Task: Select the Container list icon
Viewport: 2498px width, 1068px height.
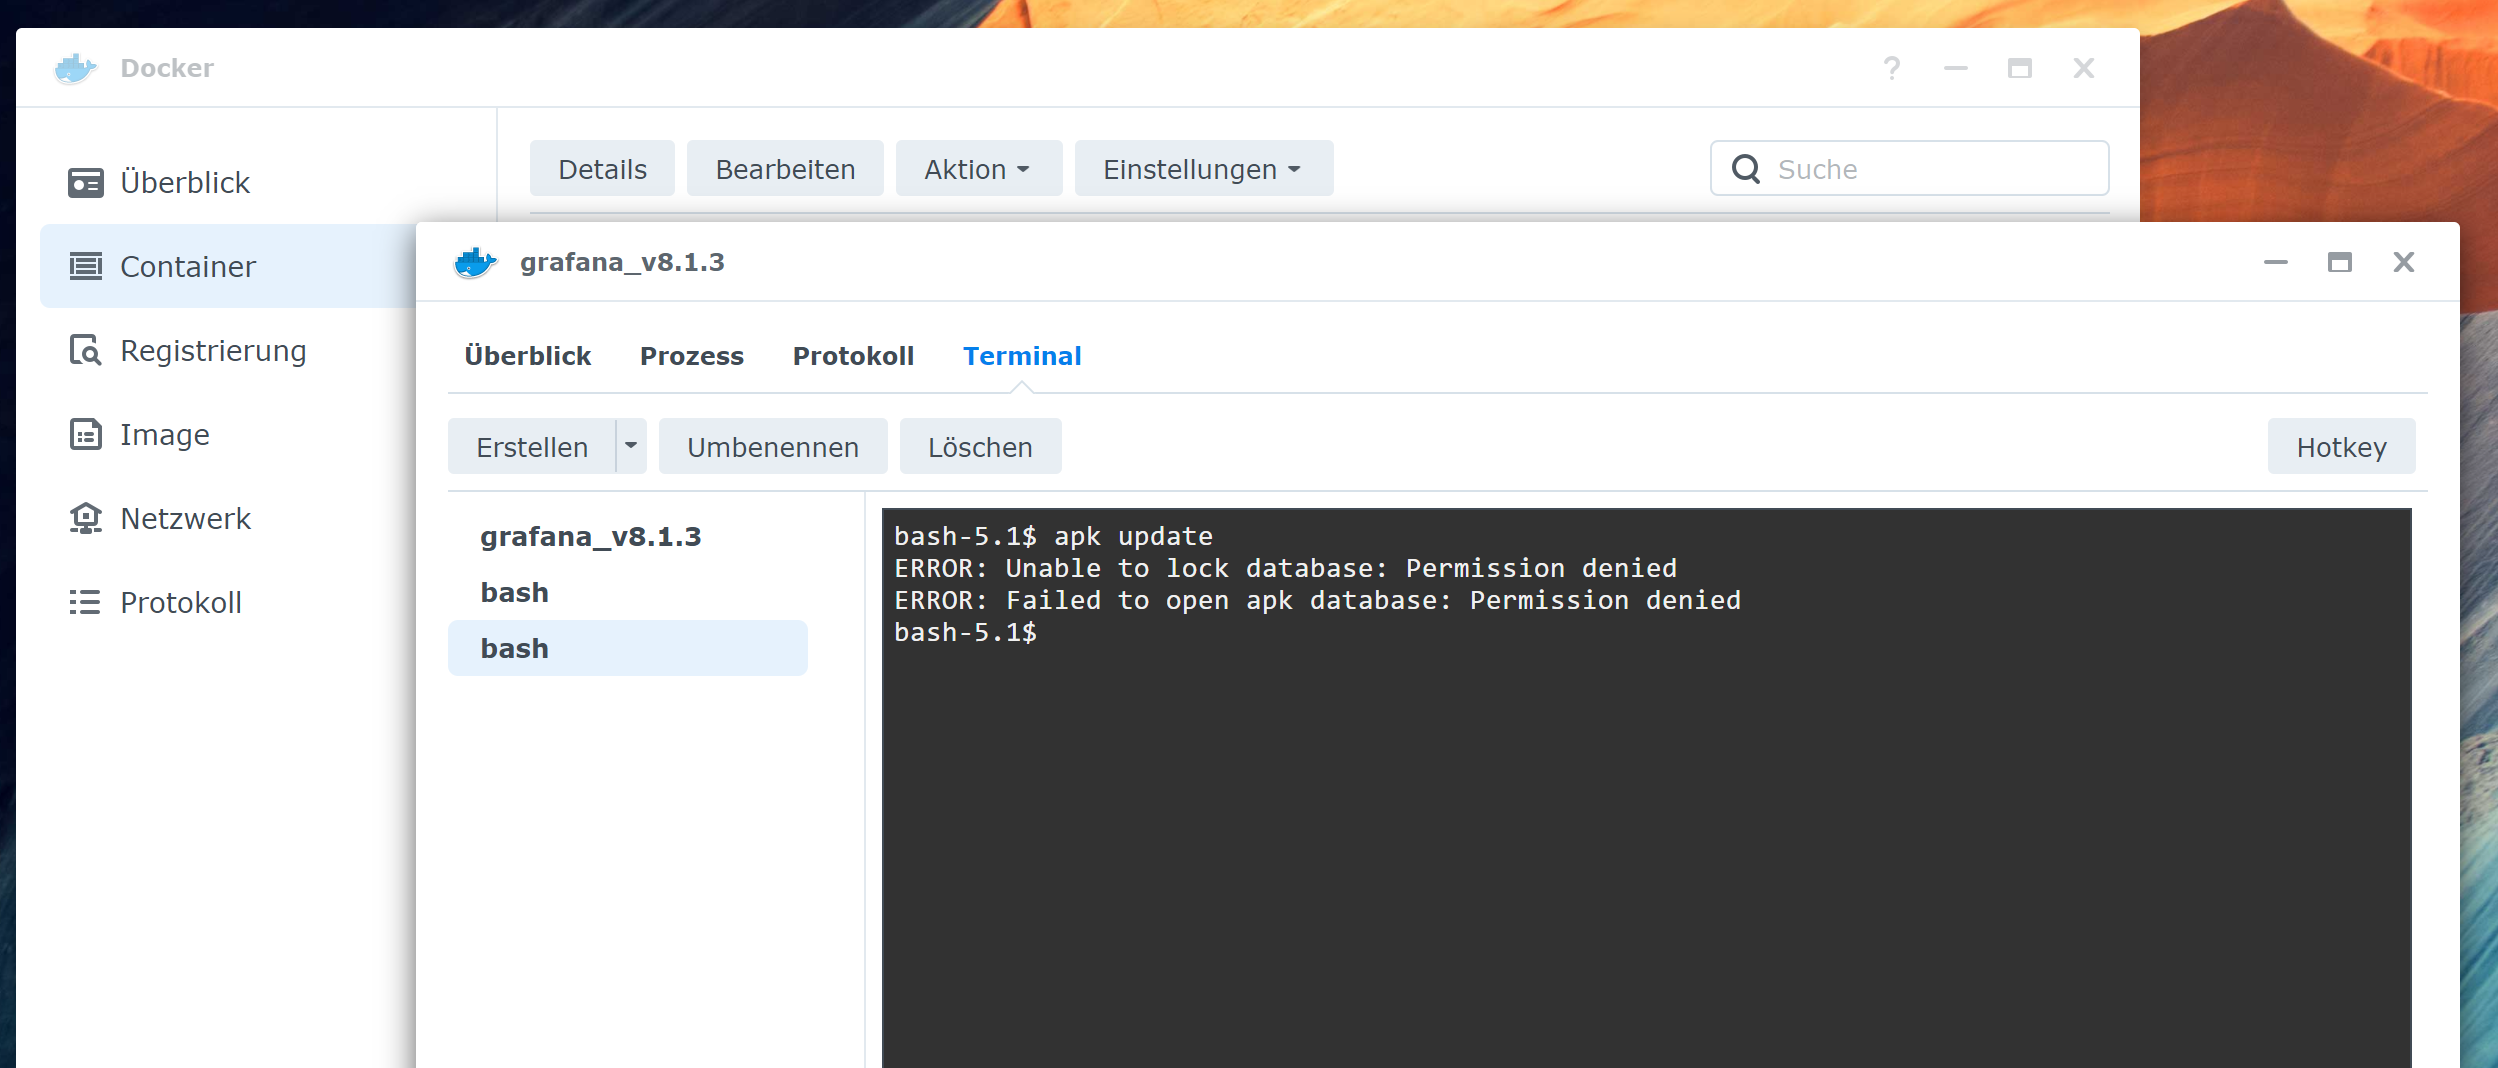Action: tap(86, 267)
